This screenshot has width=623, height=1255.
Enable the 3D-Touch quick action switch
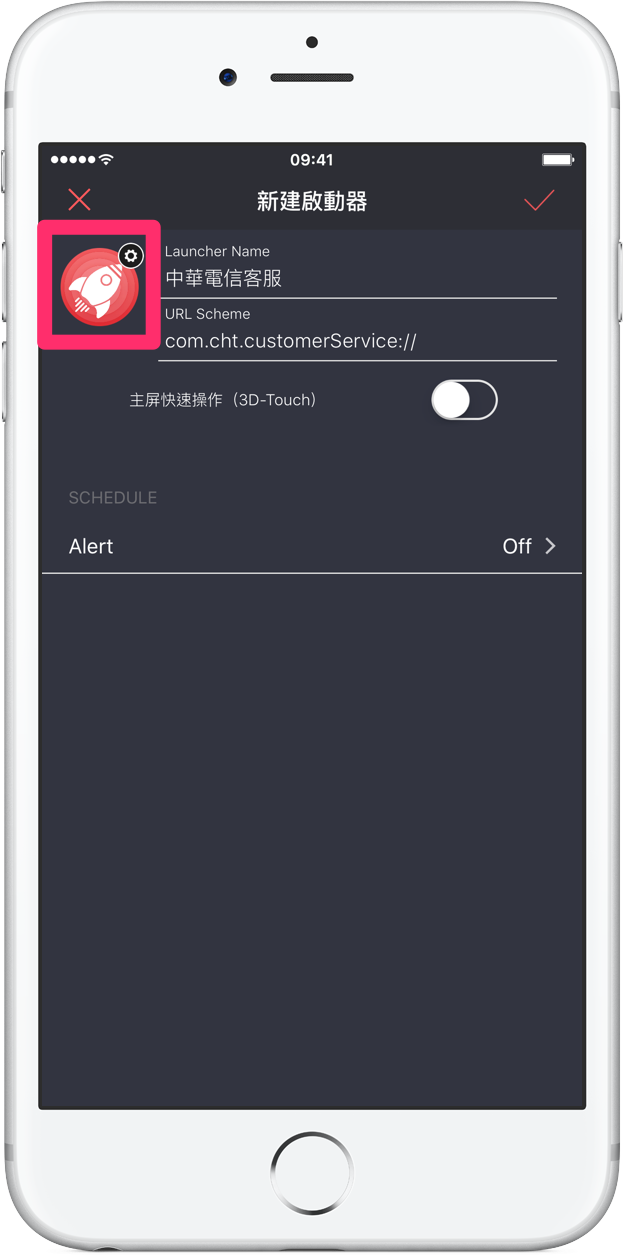coord(464,400)
